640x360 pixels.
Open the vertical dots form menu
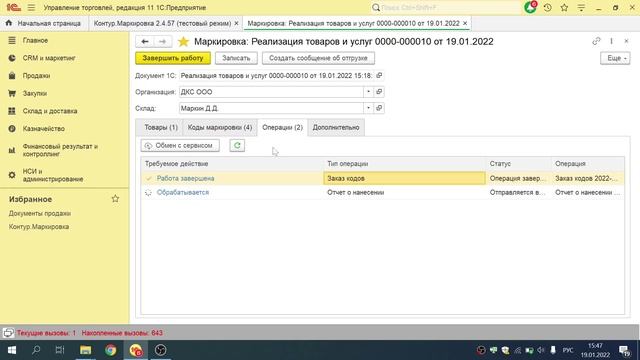click(x=611, y=41)
